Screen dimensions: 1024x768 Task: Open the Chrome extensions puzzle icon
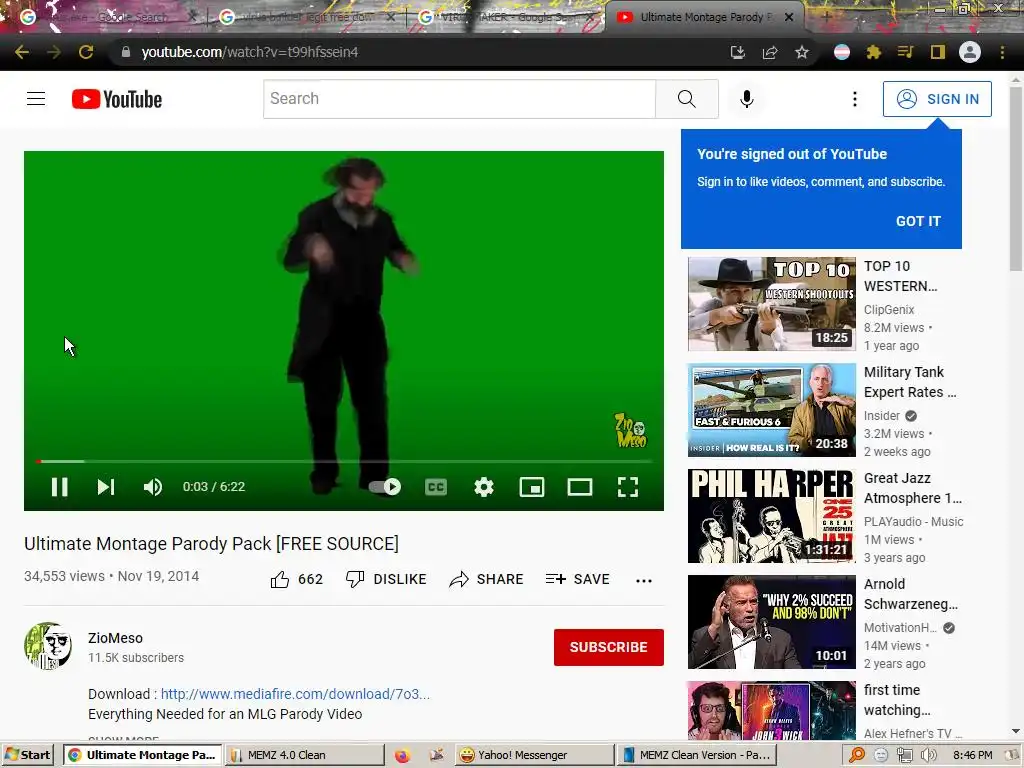coord(874,52)
